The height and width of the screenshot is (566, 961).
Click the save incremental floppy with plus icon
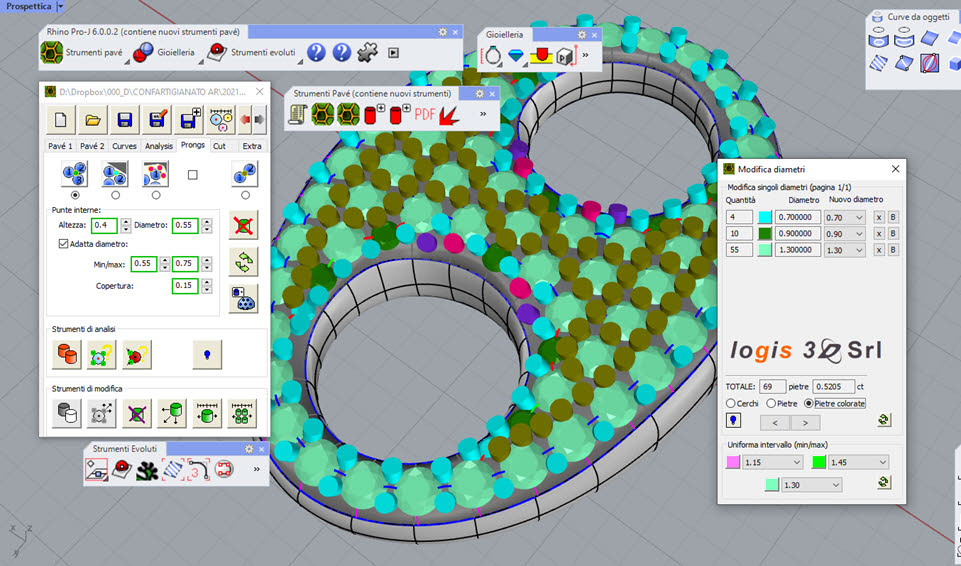coord(189,119)
